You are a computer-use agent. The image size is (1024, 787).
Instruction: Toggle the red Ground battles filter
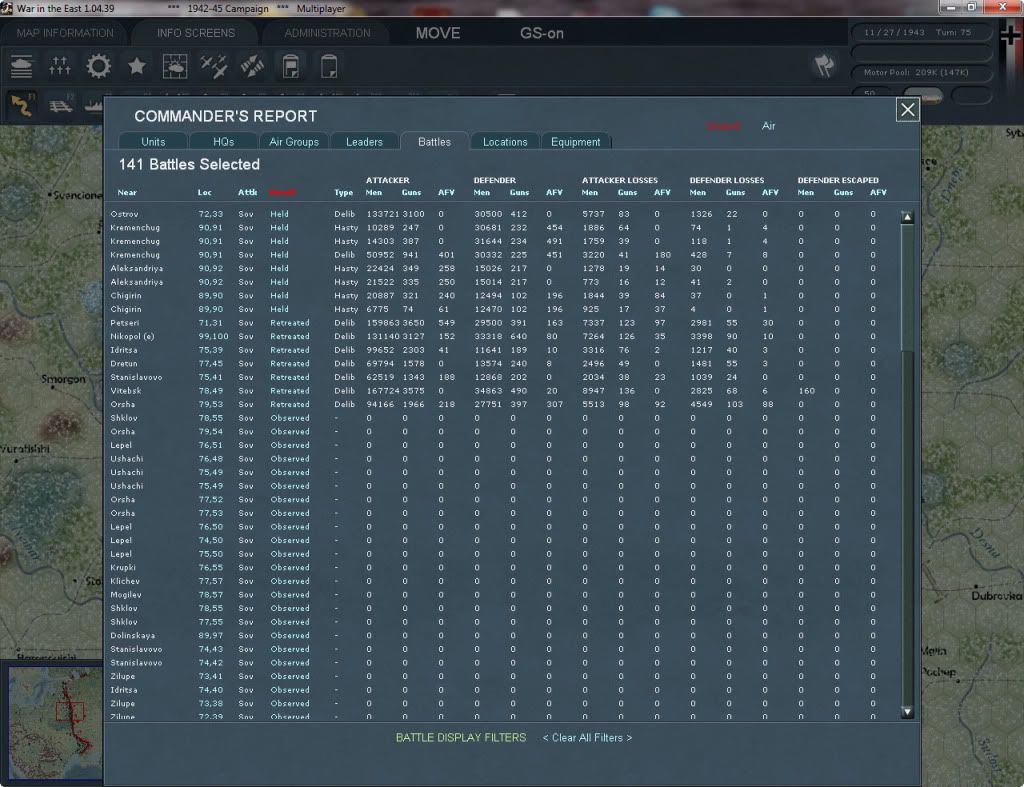pyautogui.click(x=724, y=126)
